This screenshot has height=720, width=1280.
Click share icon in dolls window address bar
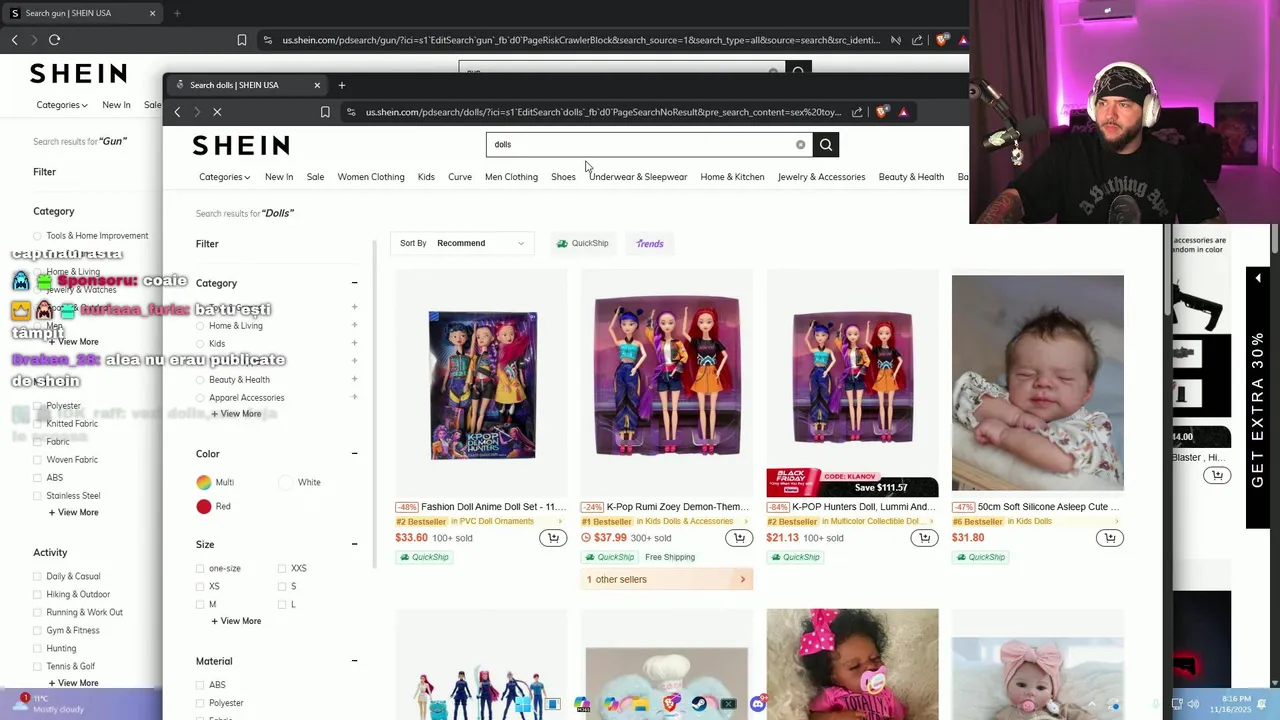[857, 112]
